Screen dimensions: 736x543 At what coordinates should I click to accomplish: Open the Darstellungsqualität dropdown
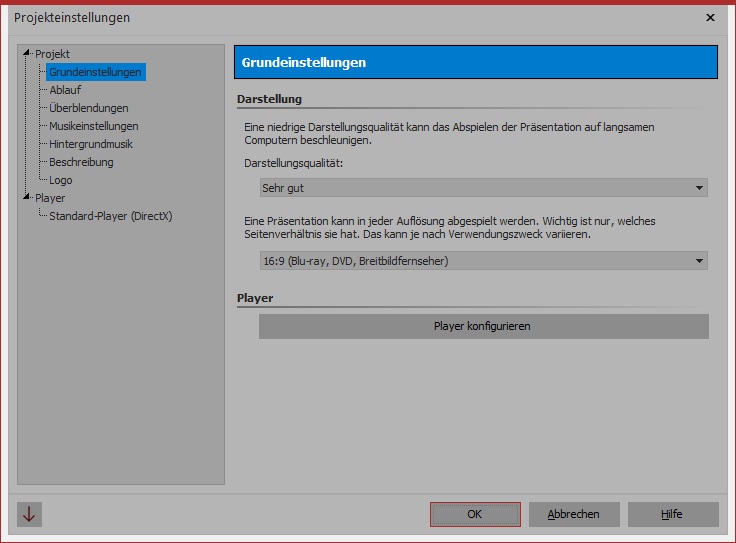[482, 188]
